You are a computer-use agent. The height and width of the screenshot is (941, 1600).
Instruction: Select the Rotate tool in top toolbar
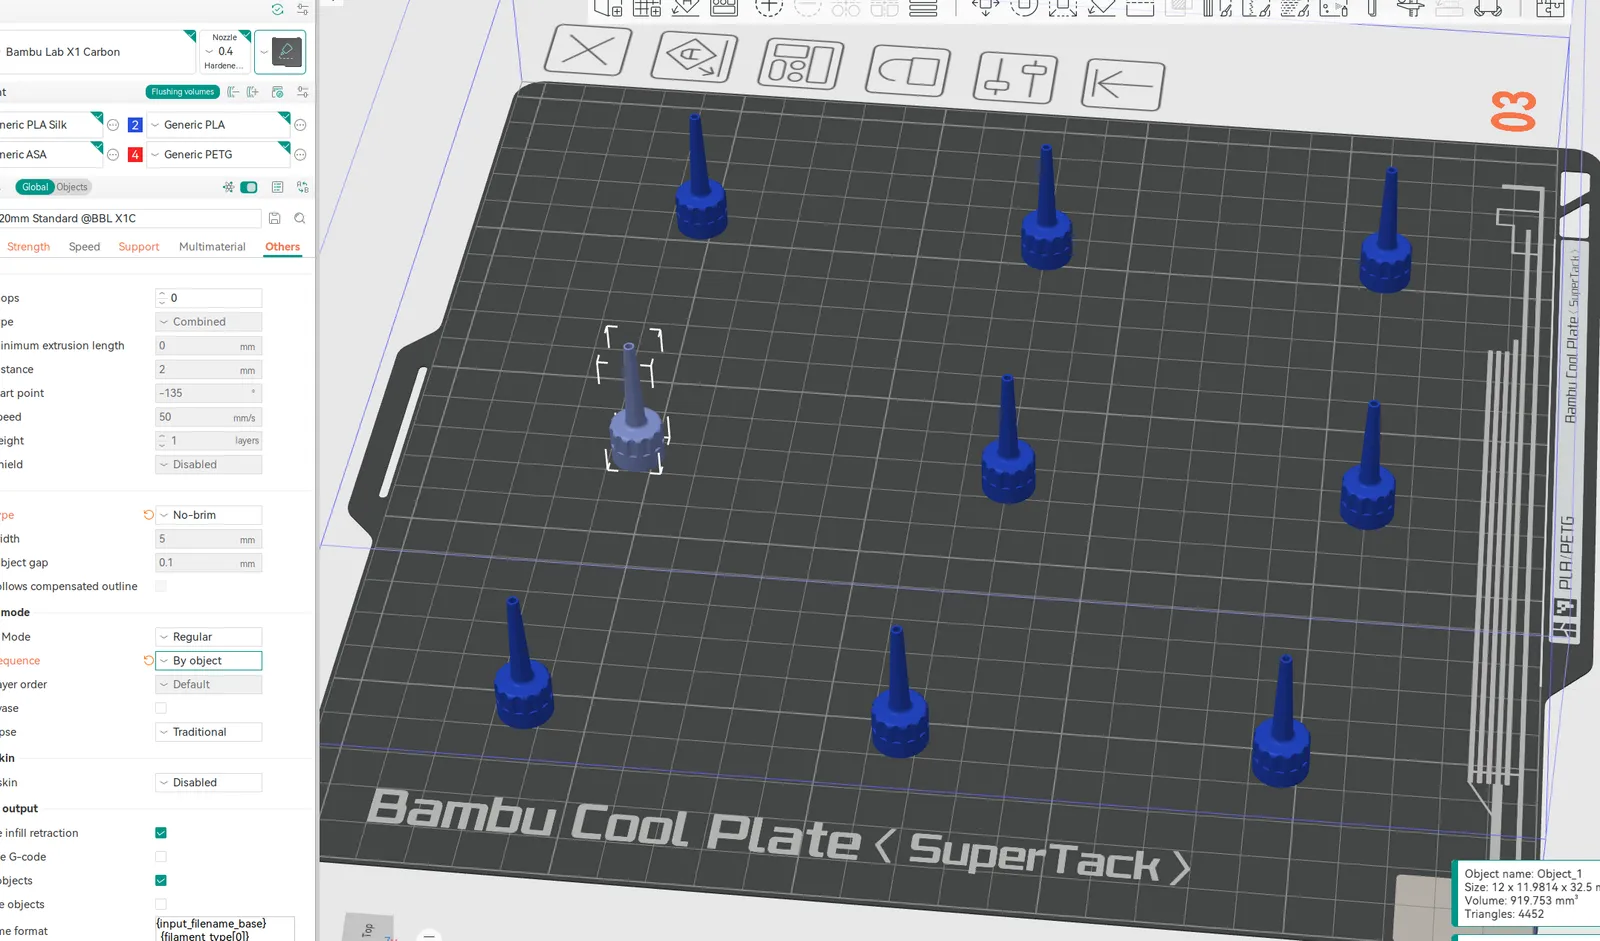[1023, 8]
